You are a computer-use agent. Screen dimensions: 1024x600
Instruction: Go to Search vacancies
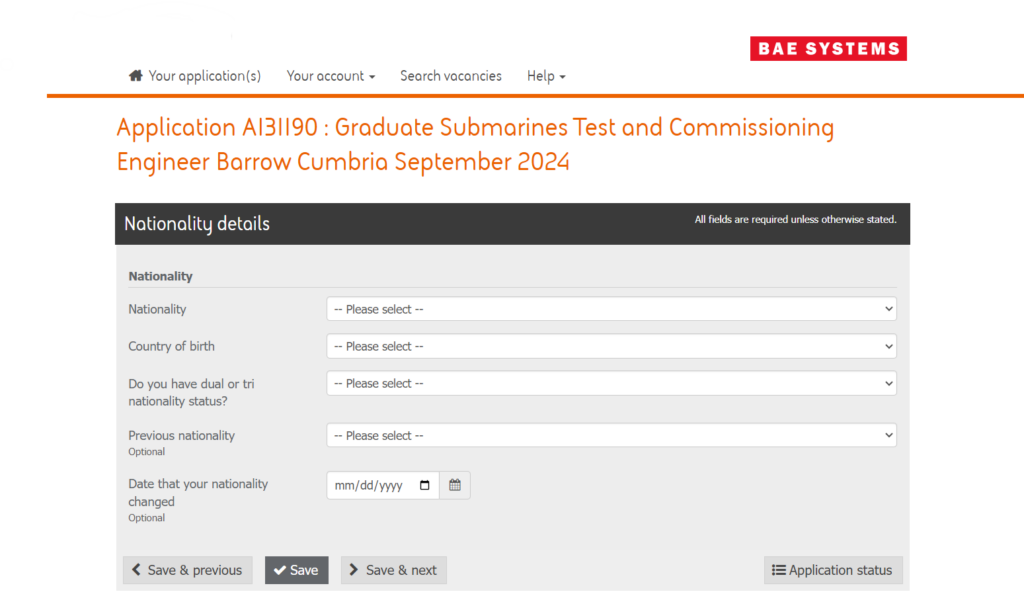[451, 76]
